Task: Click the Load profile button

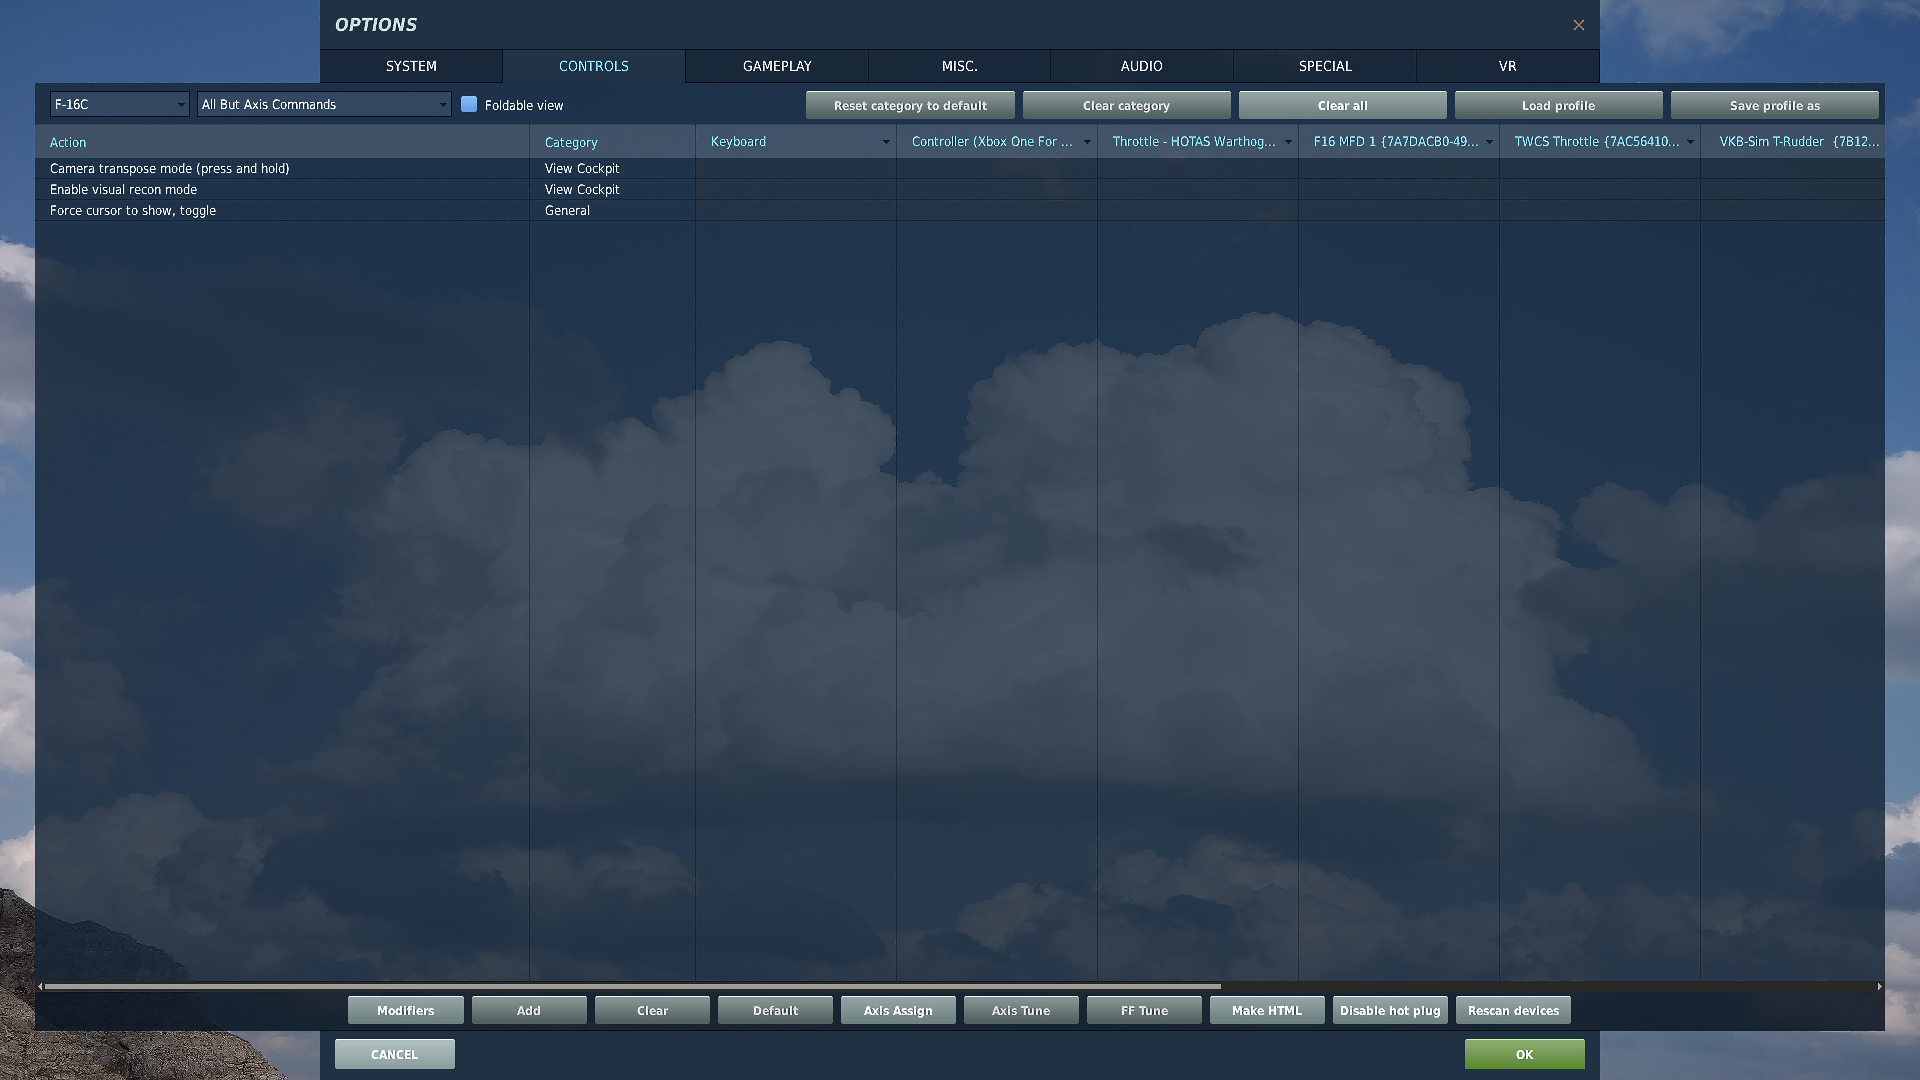Action: coord(1558,105)
